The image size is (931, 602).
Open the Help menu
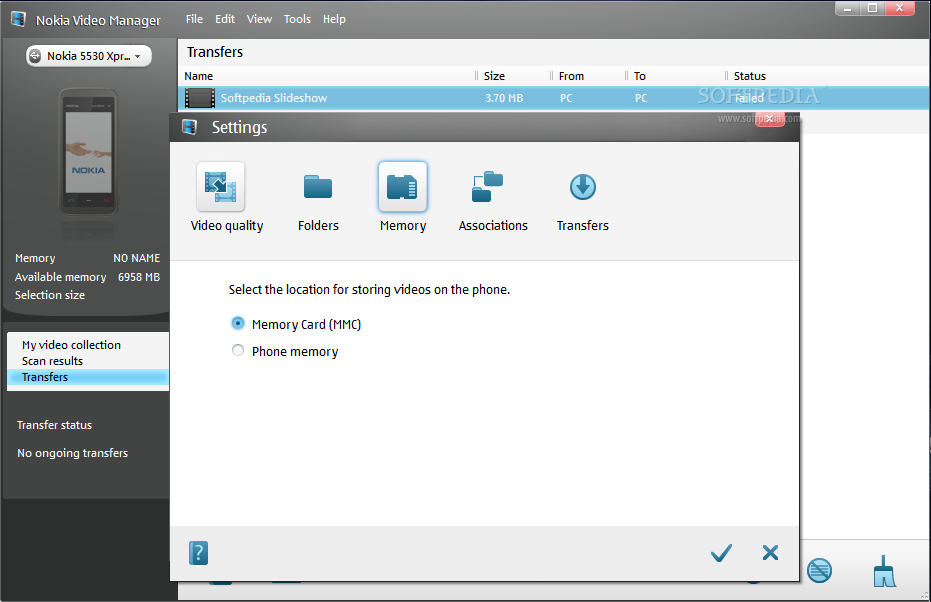click(x=334, y=19)
